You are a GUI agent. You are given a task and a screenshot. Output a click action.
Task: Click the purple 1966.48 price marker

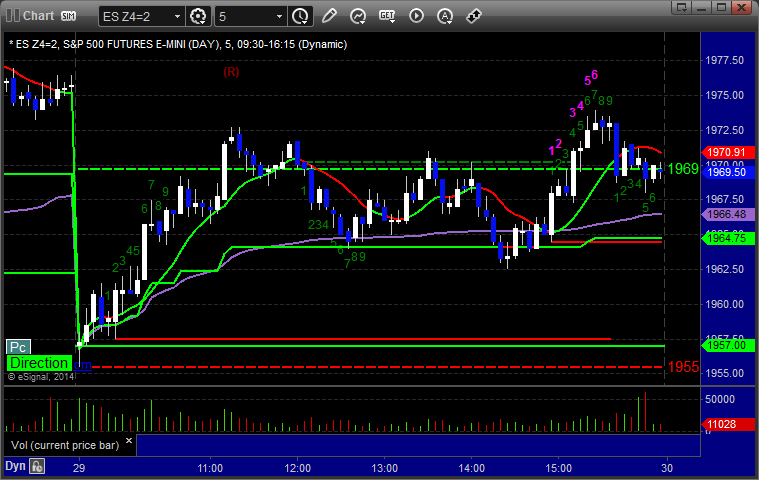tap(728, 214)
